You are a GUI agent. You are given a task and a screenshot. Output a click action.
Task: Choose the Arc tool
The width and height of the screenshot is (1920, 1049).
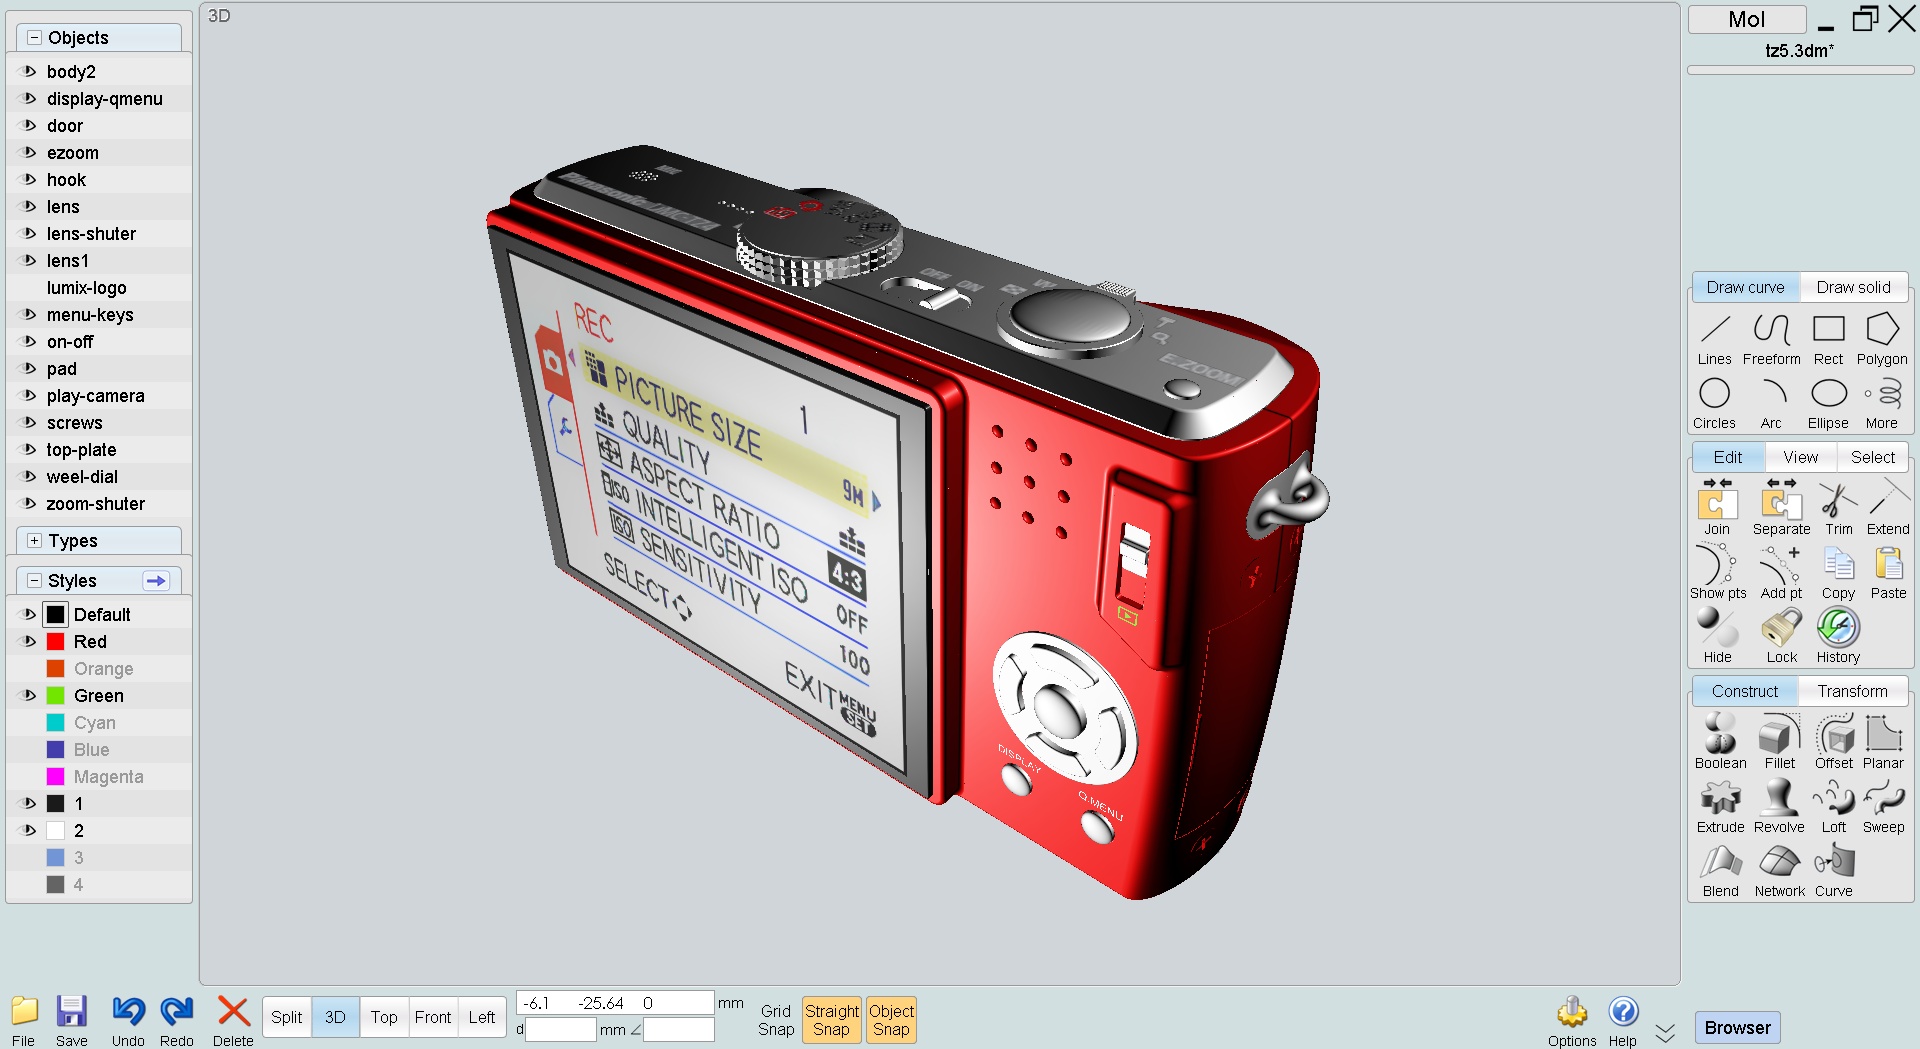(1771, 402)
